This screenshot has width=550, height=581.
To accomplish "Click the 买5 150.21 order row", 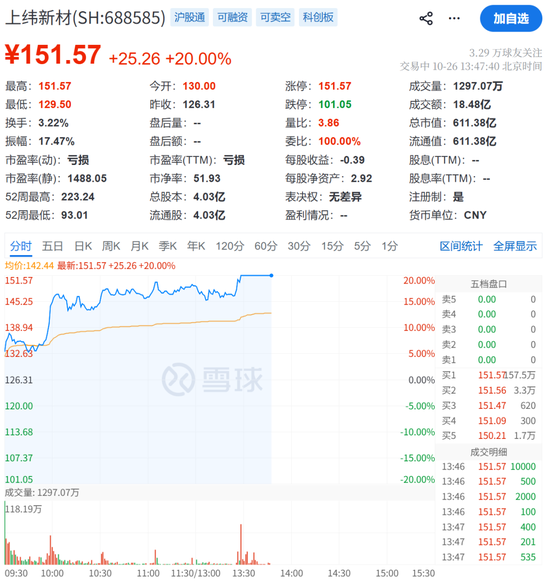I will [488, 436].
